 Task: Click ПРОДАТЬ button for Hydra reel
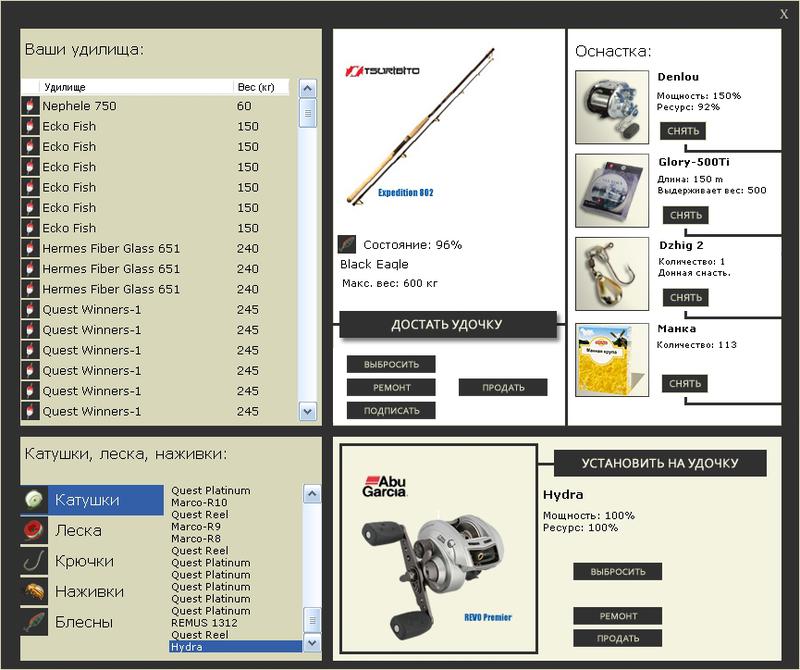617,638
